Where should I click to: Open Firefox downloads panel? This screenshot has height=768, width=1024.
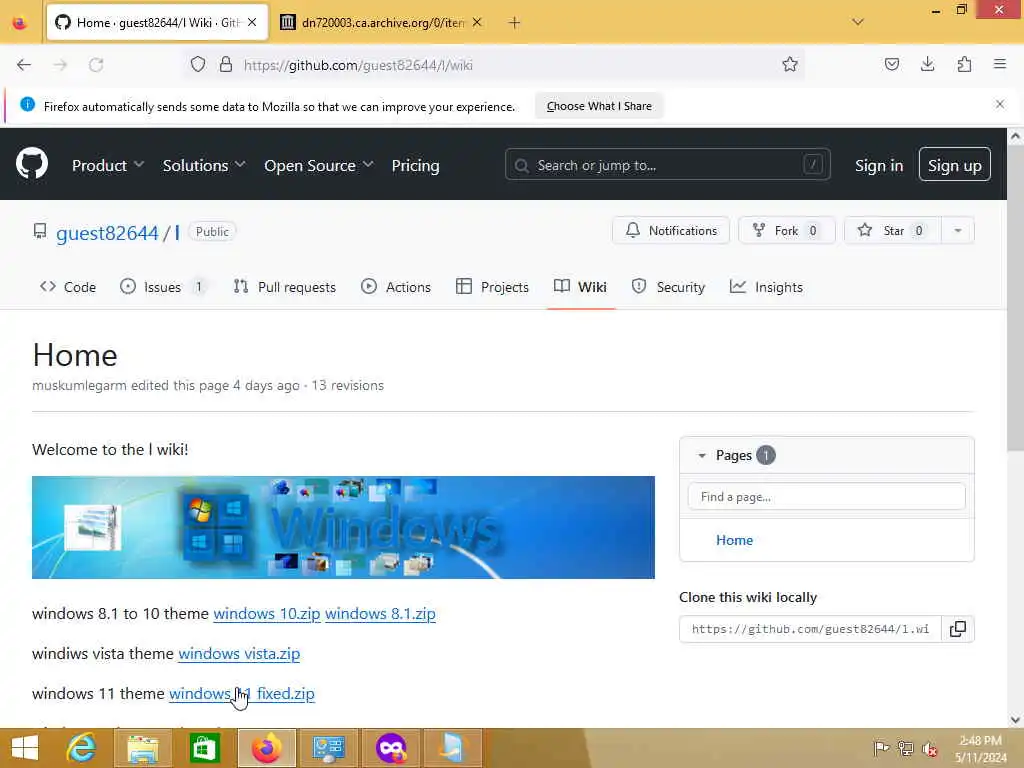(x=927, y=64)
